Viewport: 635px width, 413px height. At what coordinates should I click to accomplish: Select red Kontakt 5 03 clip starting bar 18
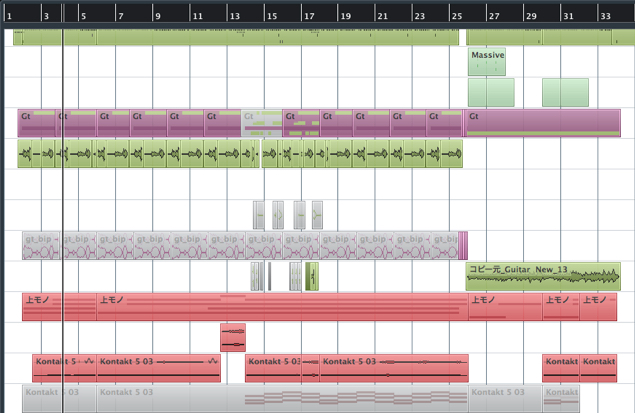394,368
